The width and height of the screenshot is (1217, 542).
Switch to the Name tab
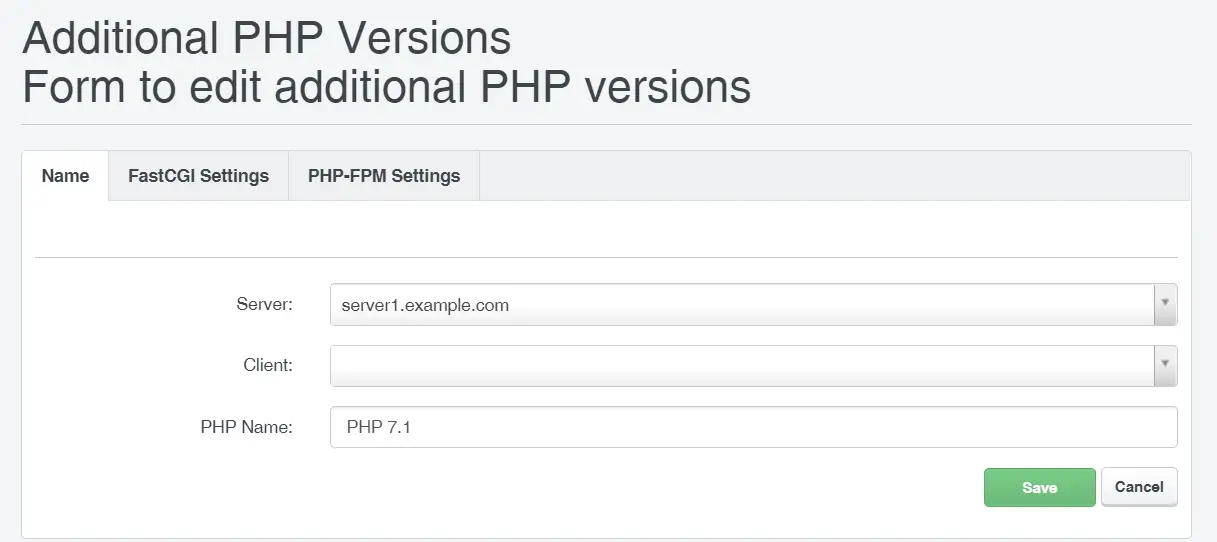[65, 176]
